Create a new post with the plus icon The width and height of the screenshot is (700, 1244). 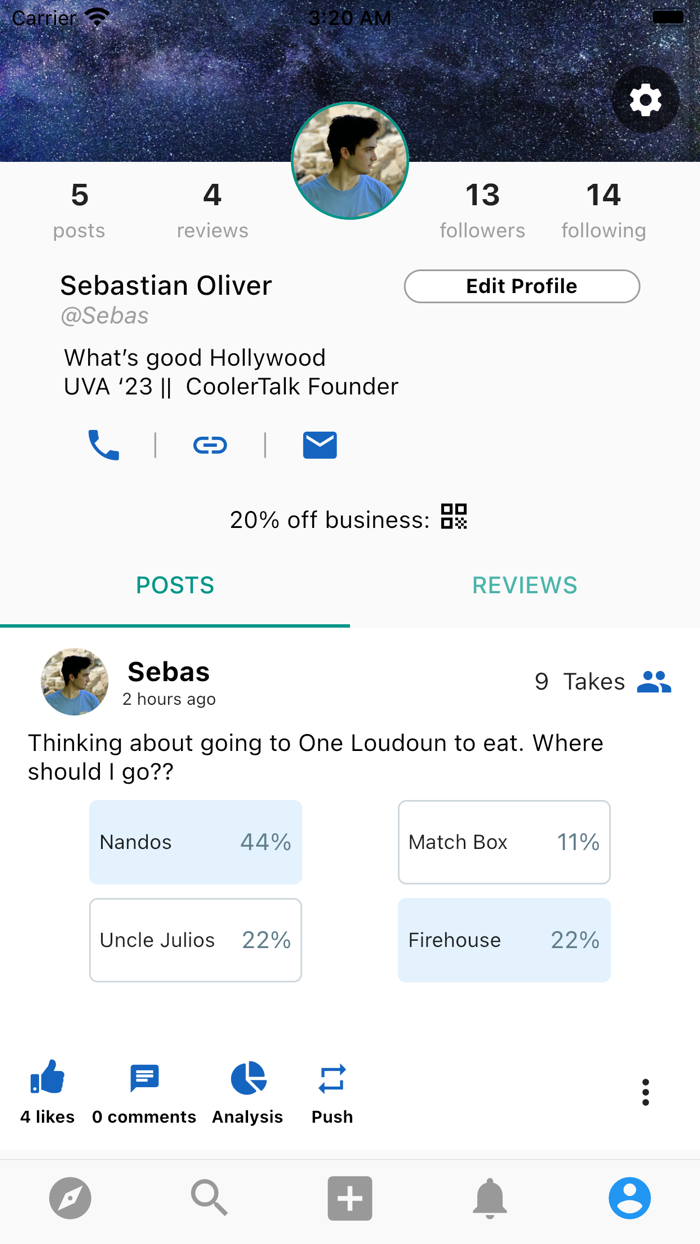[x=349, y=1197]
